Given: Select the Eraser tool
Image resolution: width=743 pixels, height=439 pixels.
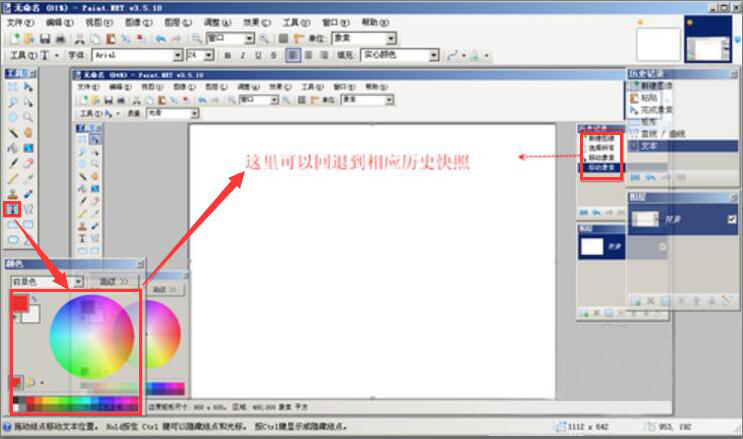Looking at the screenshot, I should coord(28,163).
